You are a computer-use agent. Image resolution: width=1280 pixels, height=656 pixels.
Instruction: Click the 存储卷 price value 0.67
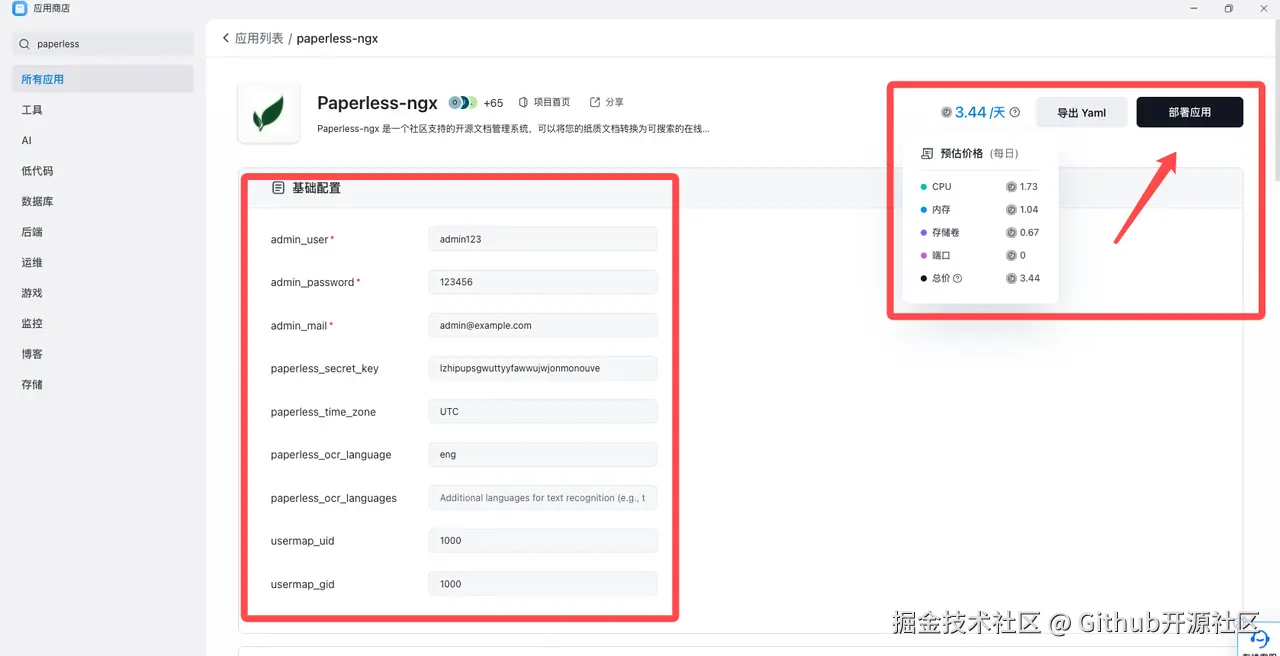[1029, 232]
